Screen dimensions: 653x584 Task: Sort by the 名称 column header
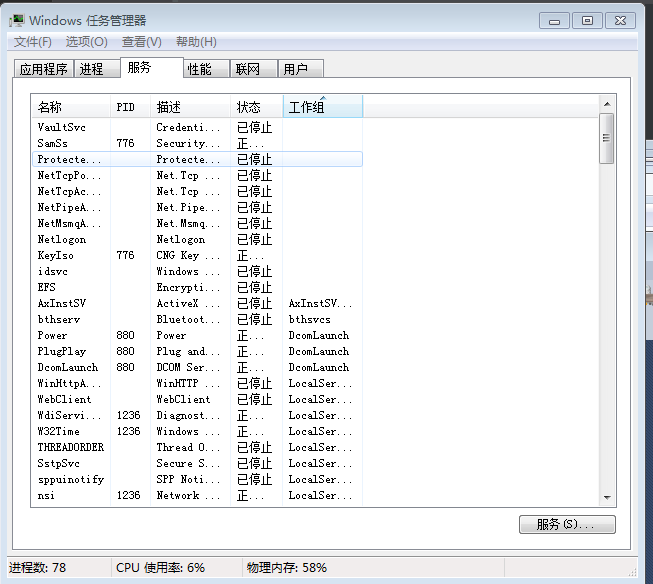click(71, 107)
